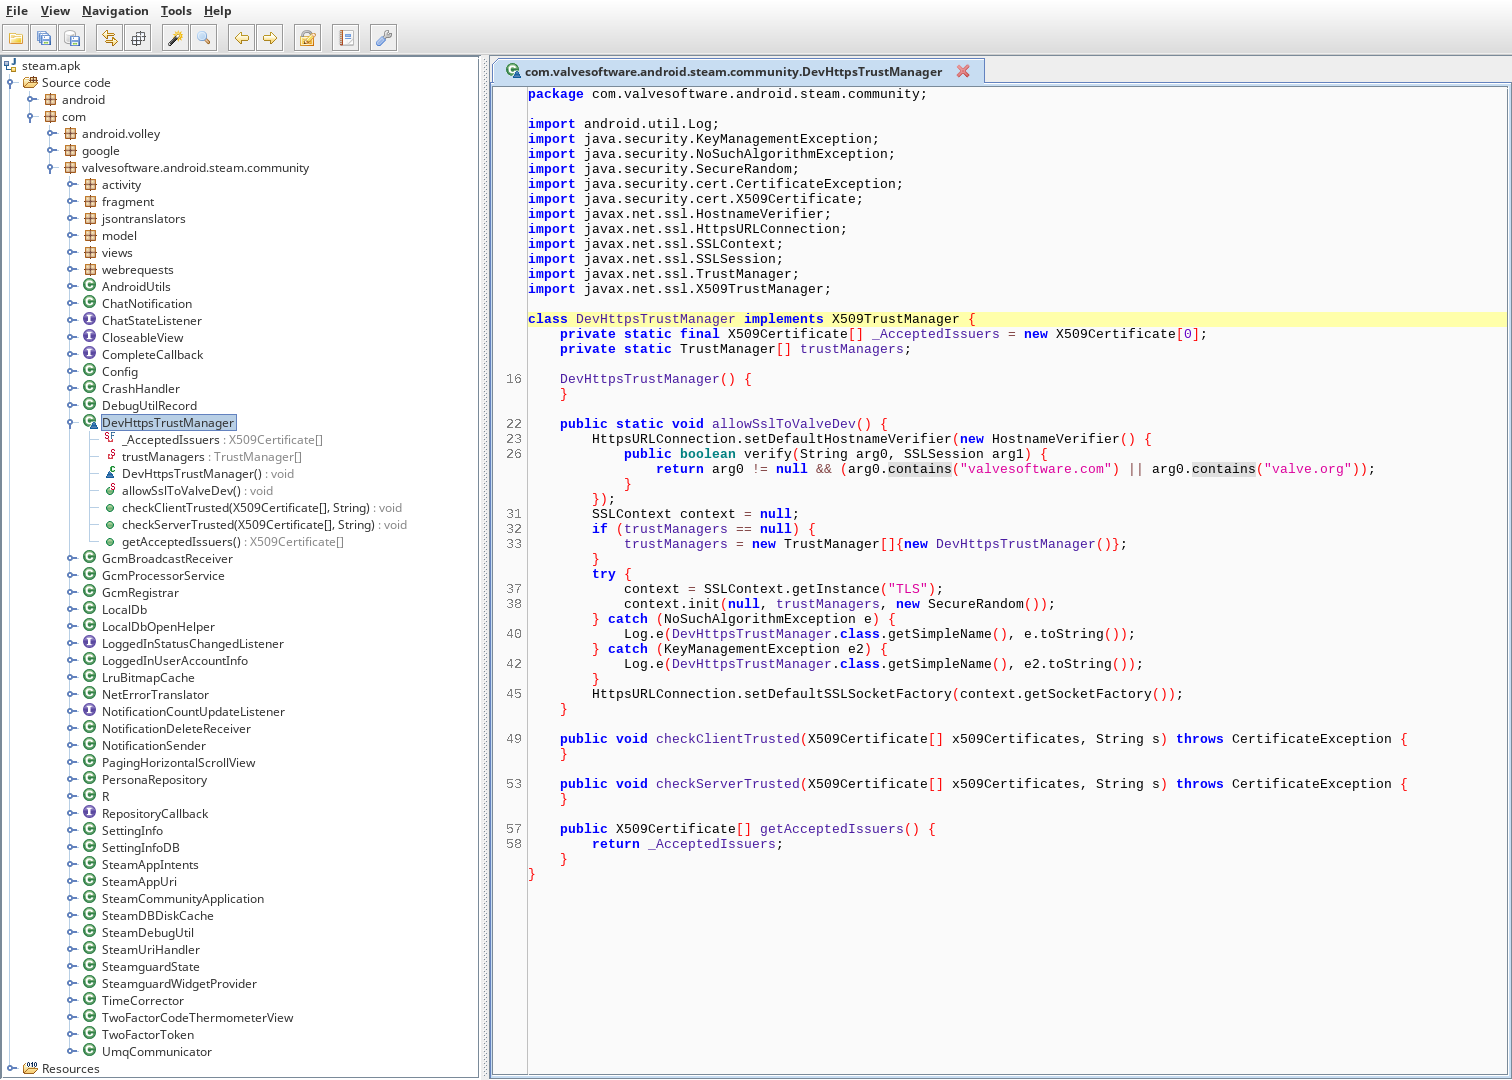Open Preferences wrench icon
This screenshot has width=1512, height=1080.
[x=383, y=38]
